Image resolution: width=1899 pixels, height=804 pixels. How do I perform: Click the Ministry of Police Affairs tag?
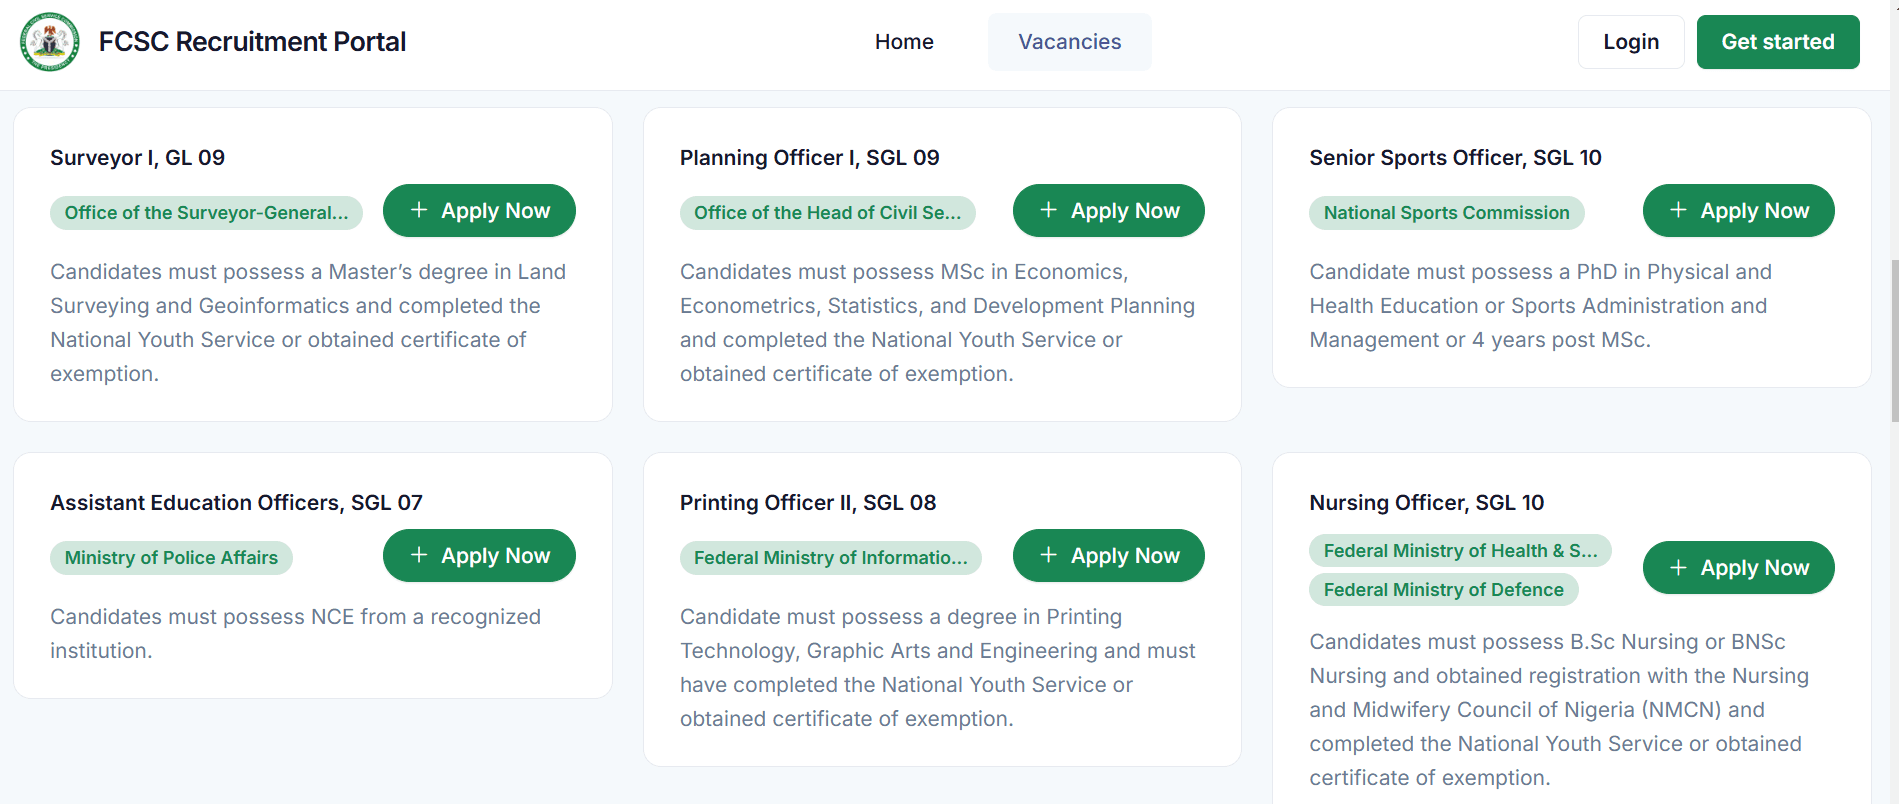(171, 558)
